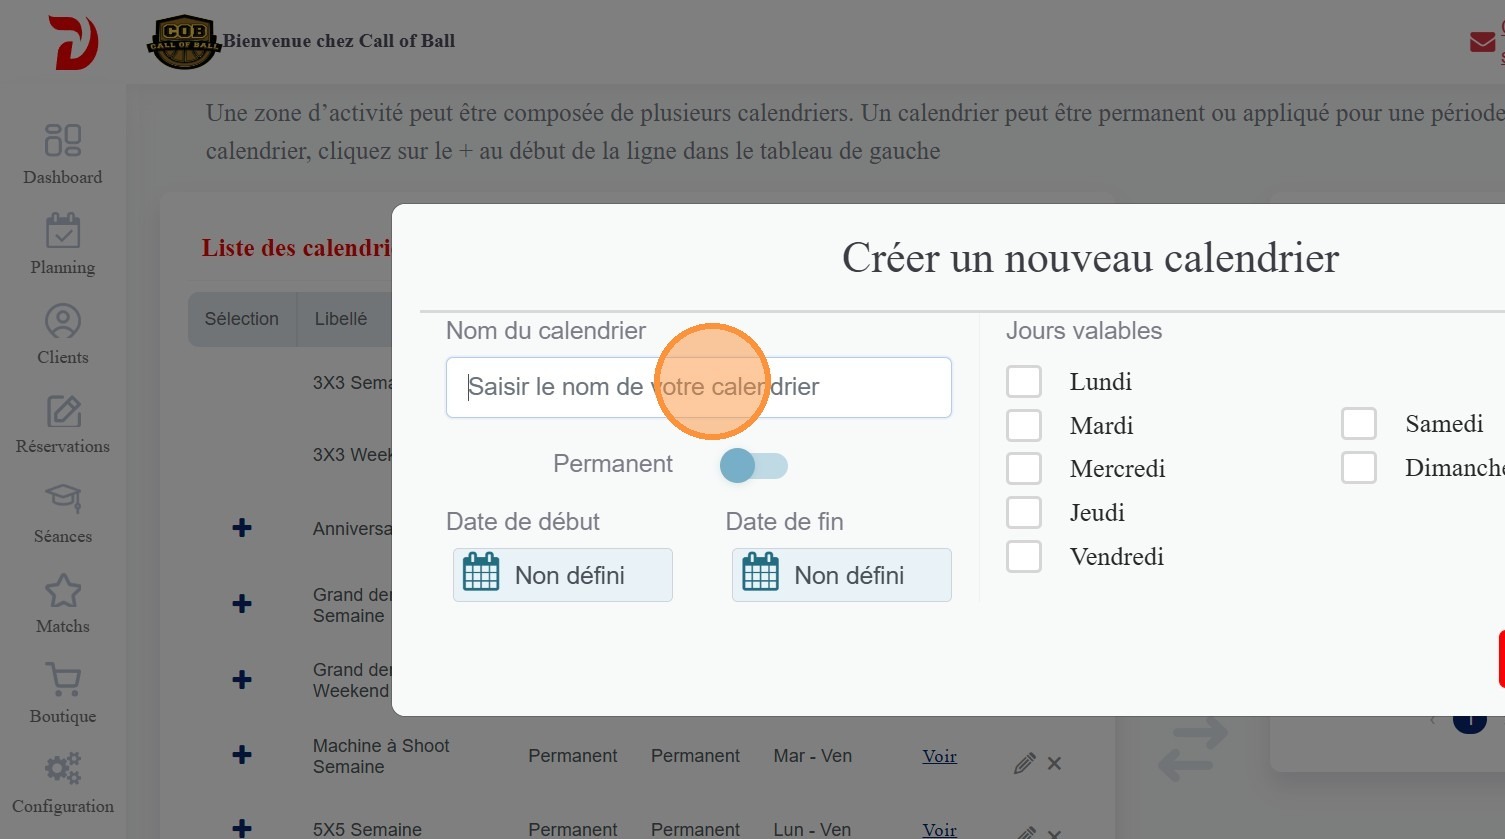
Task: Open the Boutique cart icon
Action: coord(62,680)
